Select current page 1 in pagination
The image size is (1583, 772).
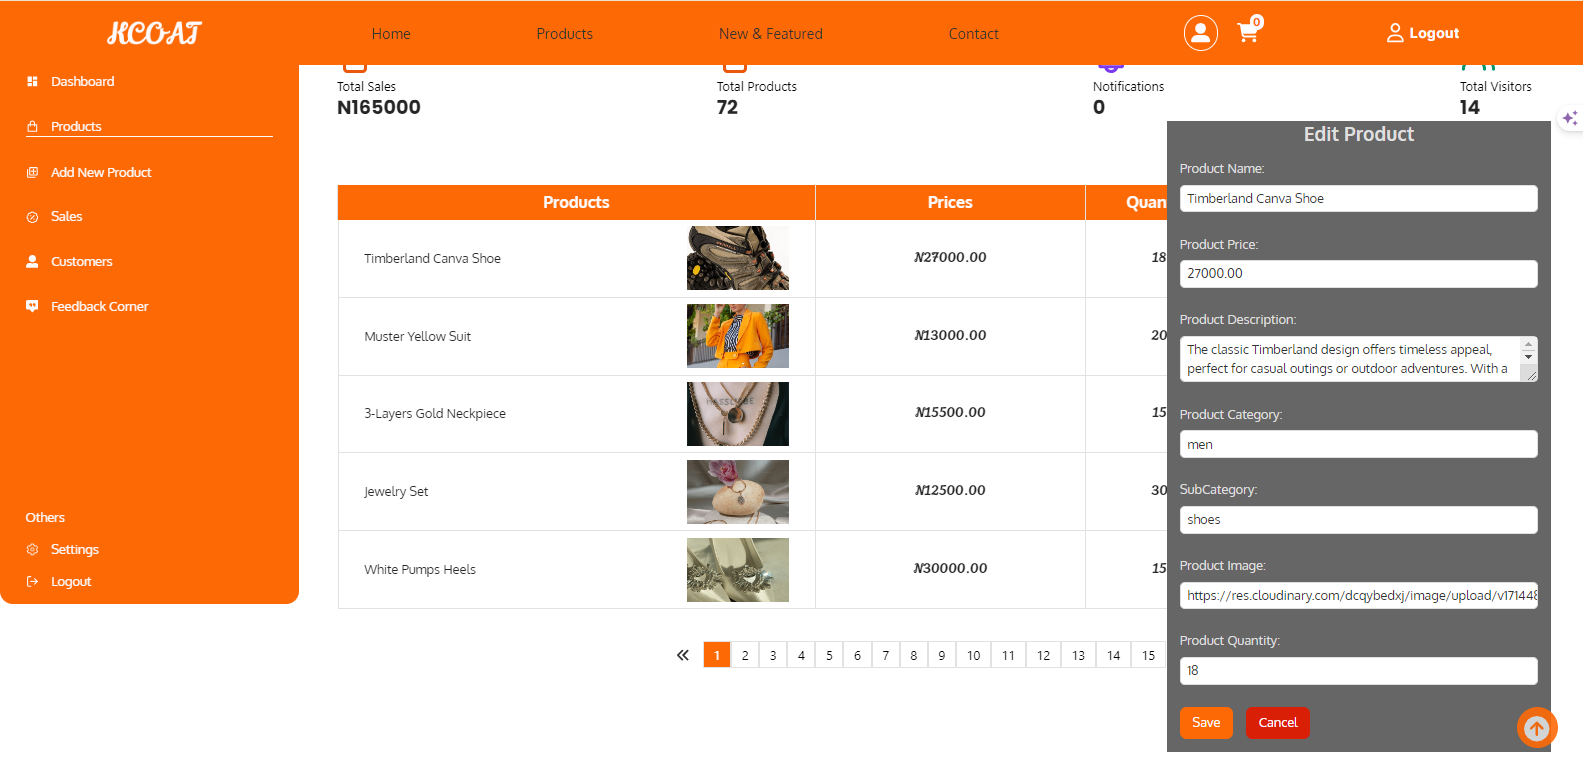point(717,655)
